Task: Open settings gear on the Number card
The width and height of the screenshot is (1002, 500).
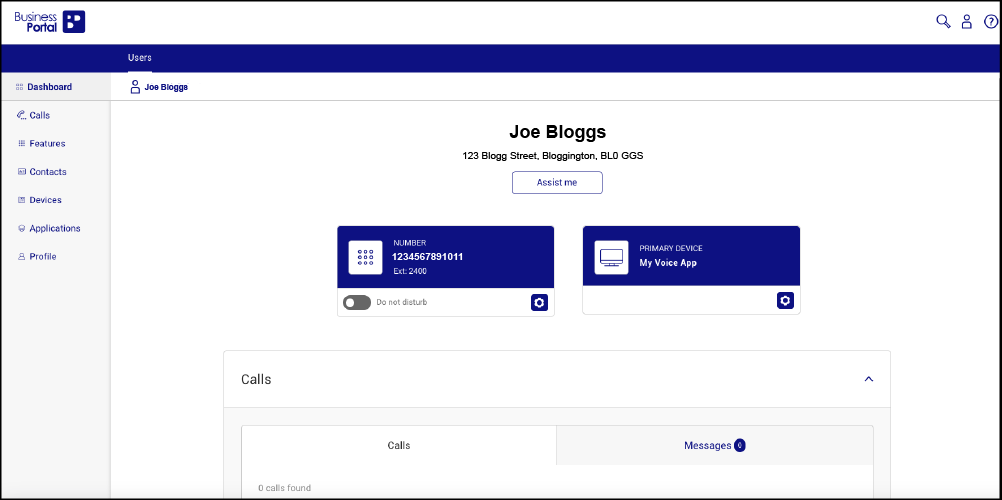Action: click(x=539, y=302)
